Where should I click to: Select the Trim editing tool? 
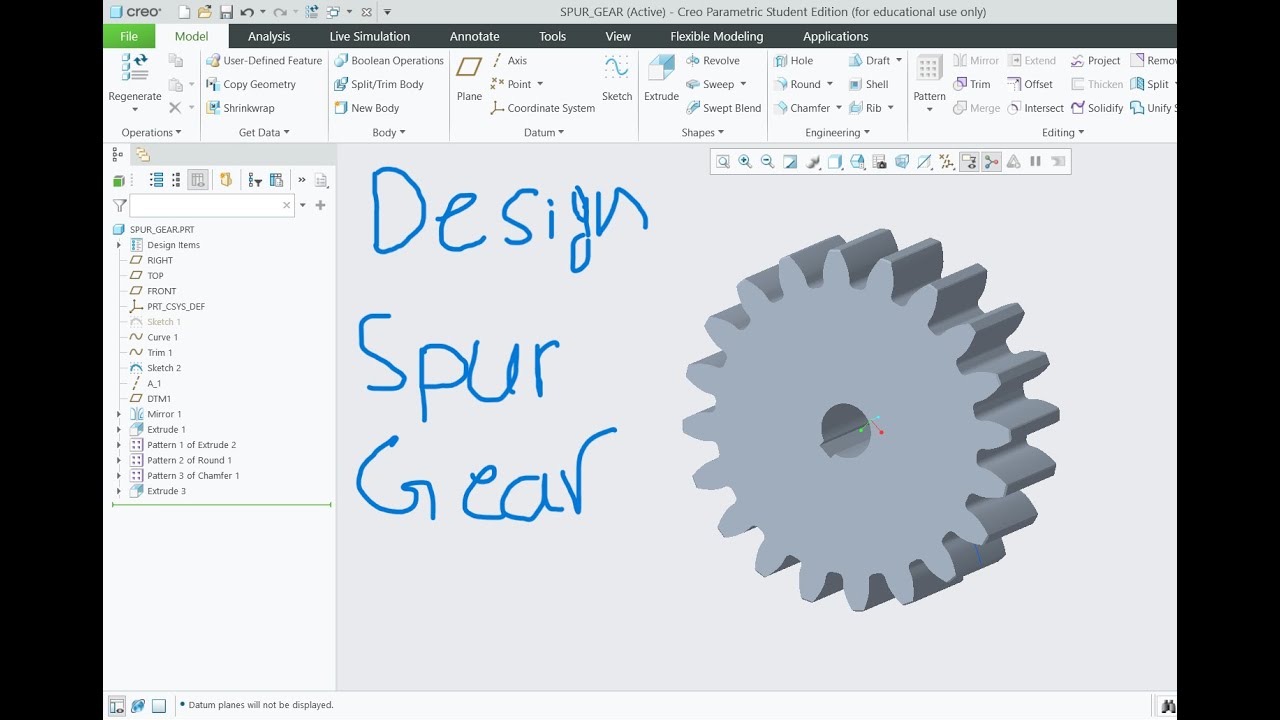[x=971, y=84]
